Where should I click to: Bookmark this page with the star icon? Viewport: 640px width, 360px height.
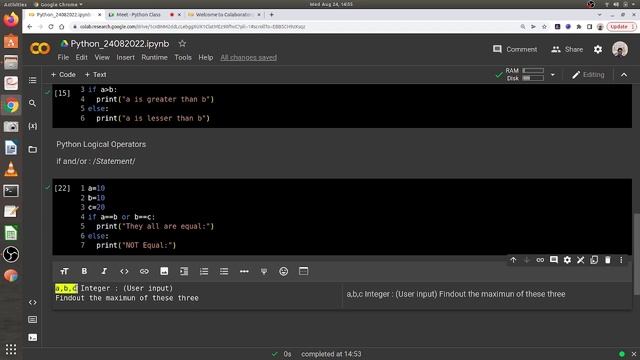(x=544, y=27)
